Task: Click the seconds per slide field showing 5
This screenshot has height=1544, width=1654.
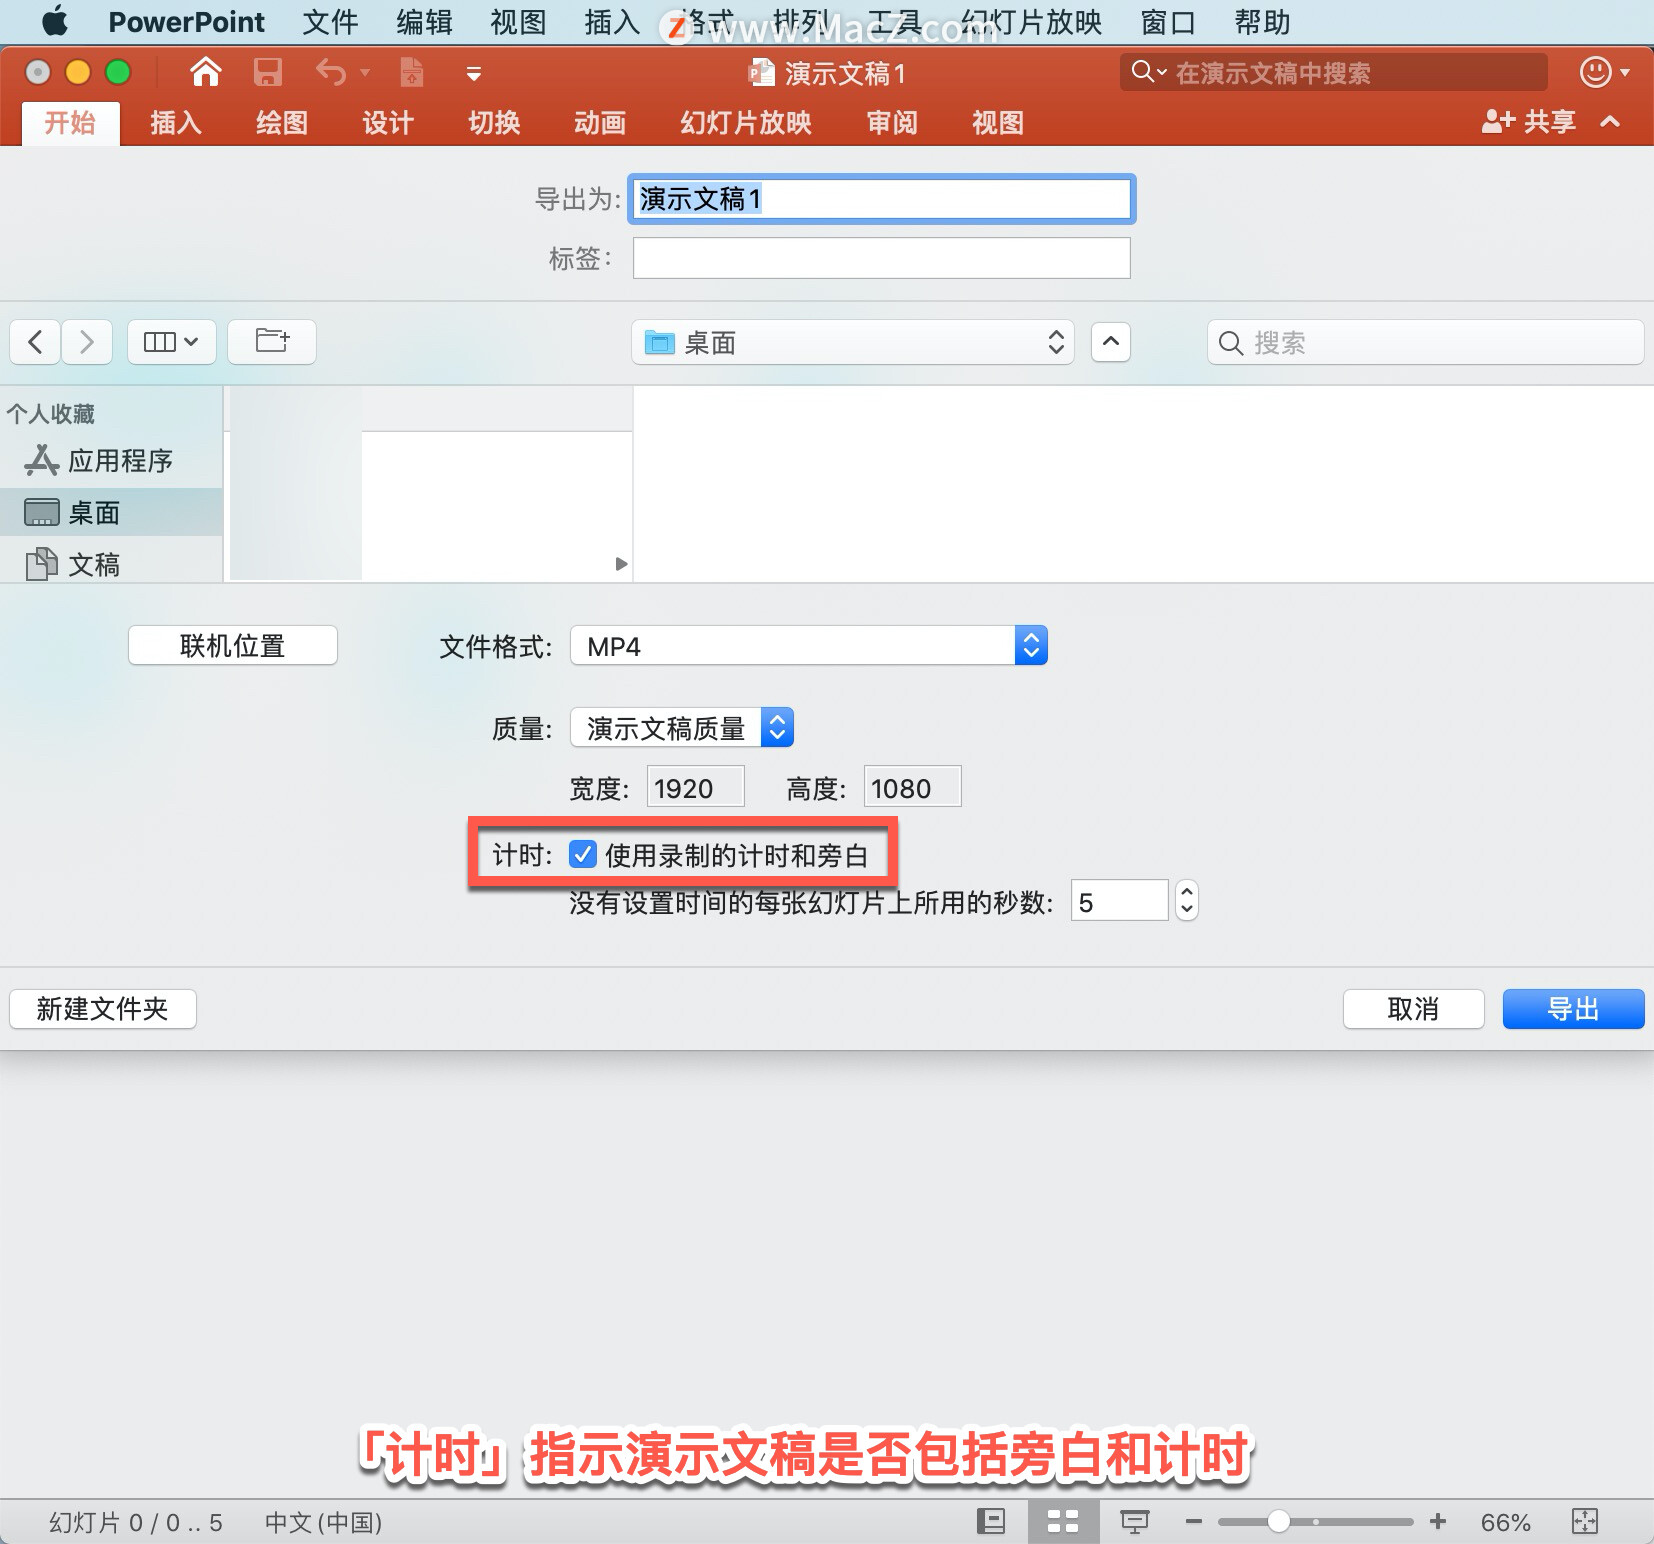Action: 1119,901
